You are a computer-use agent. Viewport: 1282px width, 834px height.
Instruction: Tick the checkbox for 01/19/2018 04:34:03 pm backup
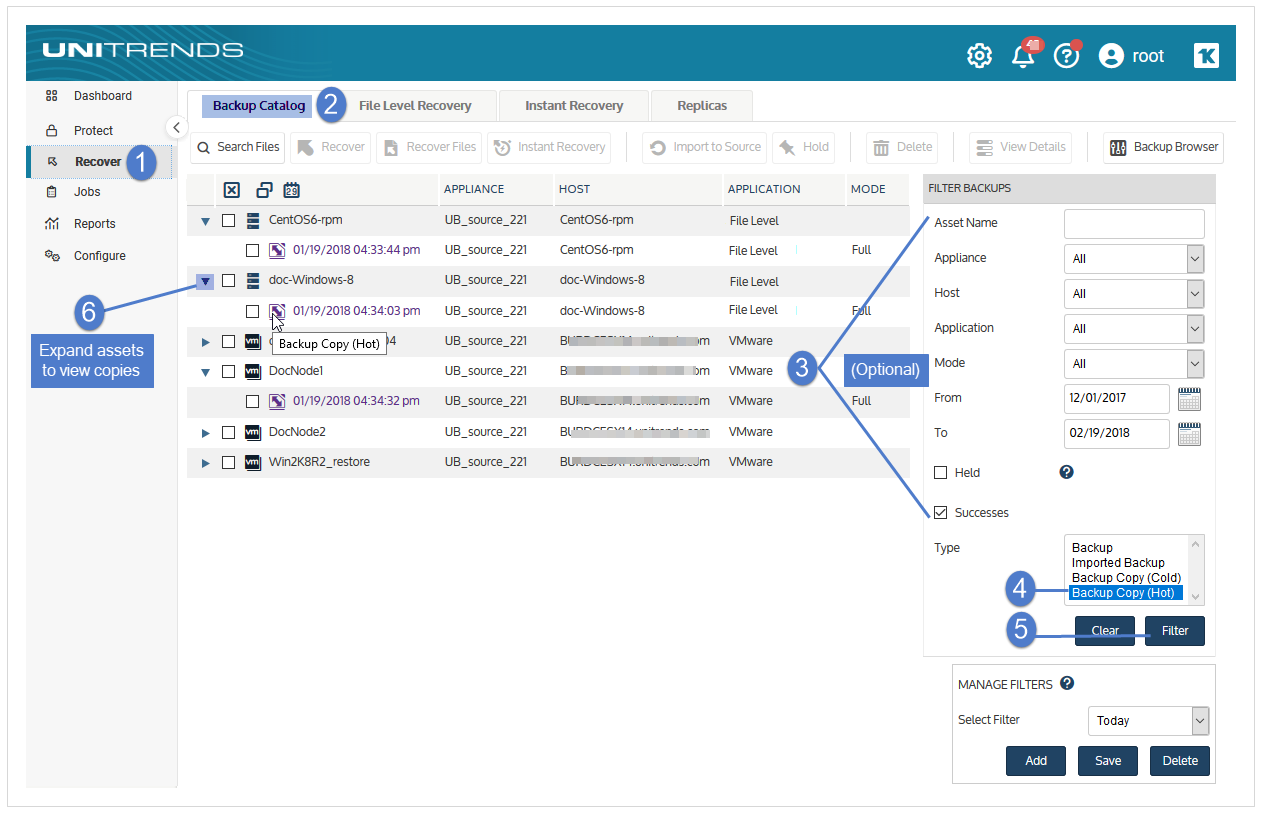click(x=253, y=311)
